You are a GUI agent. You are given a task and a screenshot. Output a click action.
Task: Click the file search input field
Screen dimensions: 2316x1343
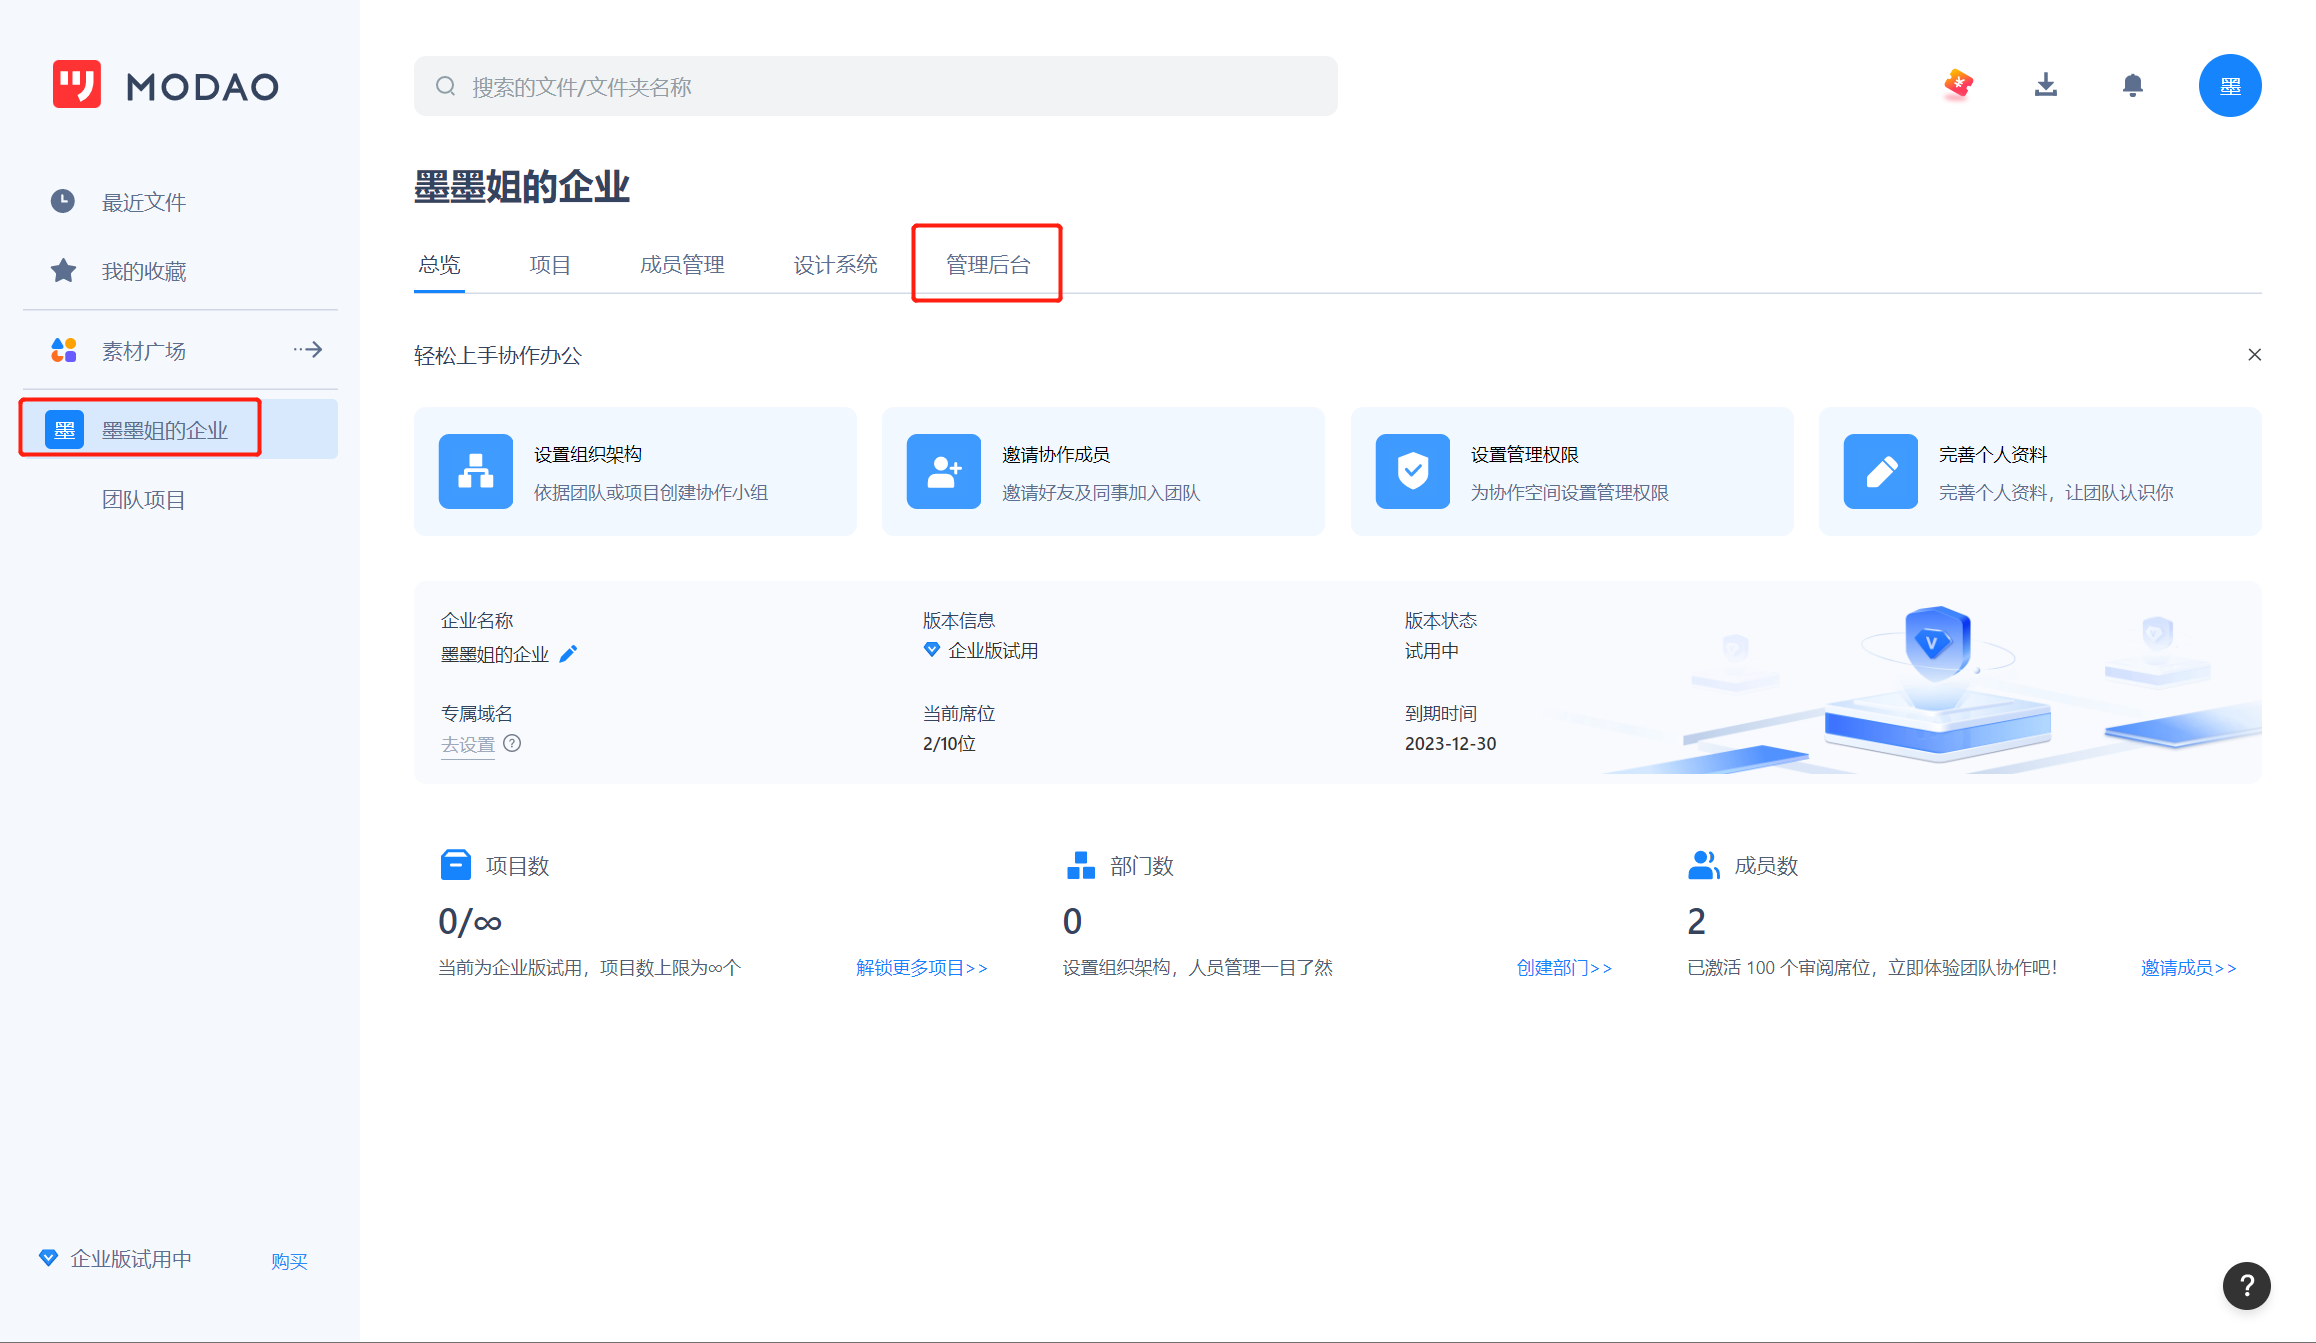pos(875,87)
